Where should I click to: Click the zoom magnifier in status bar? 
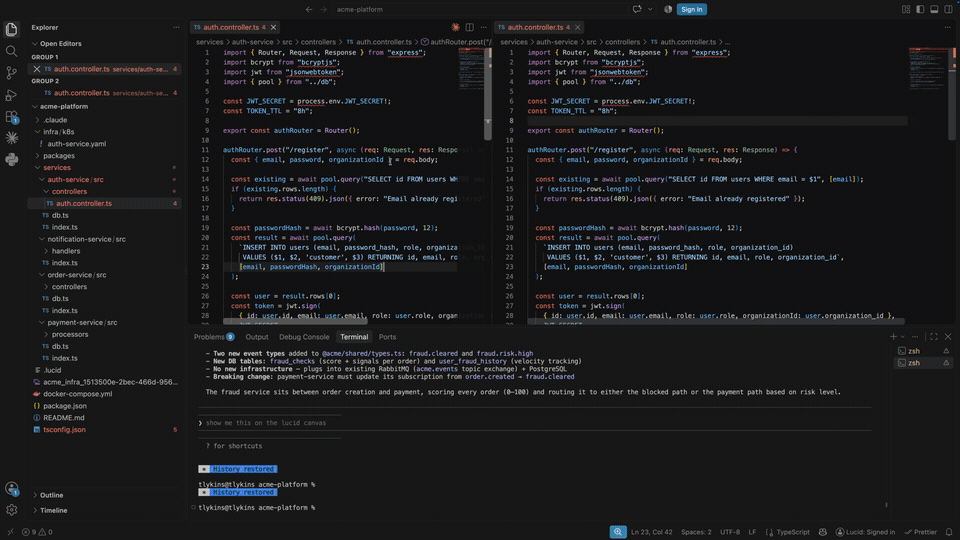coord(618,531)
